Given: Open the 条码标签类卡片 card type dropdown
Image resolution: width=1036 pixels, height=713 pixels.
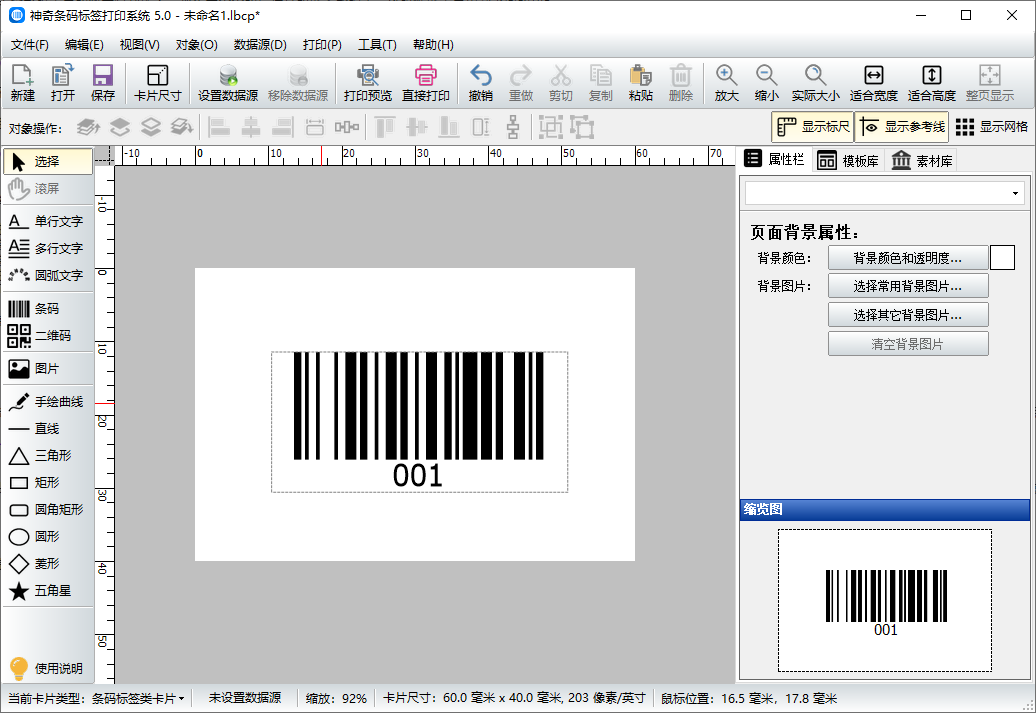Looking at the screenshot, I should pyautogui.click(x=138, y=698).
